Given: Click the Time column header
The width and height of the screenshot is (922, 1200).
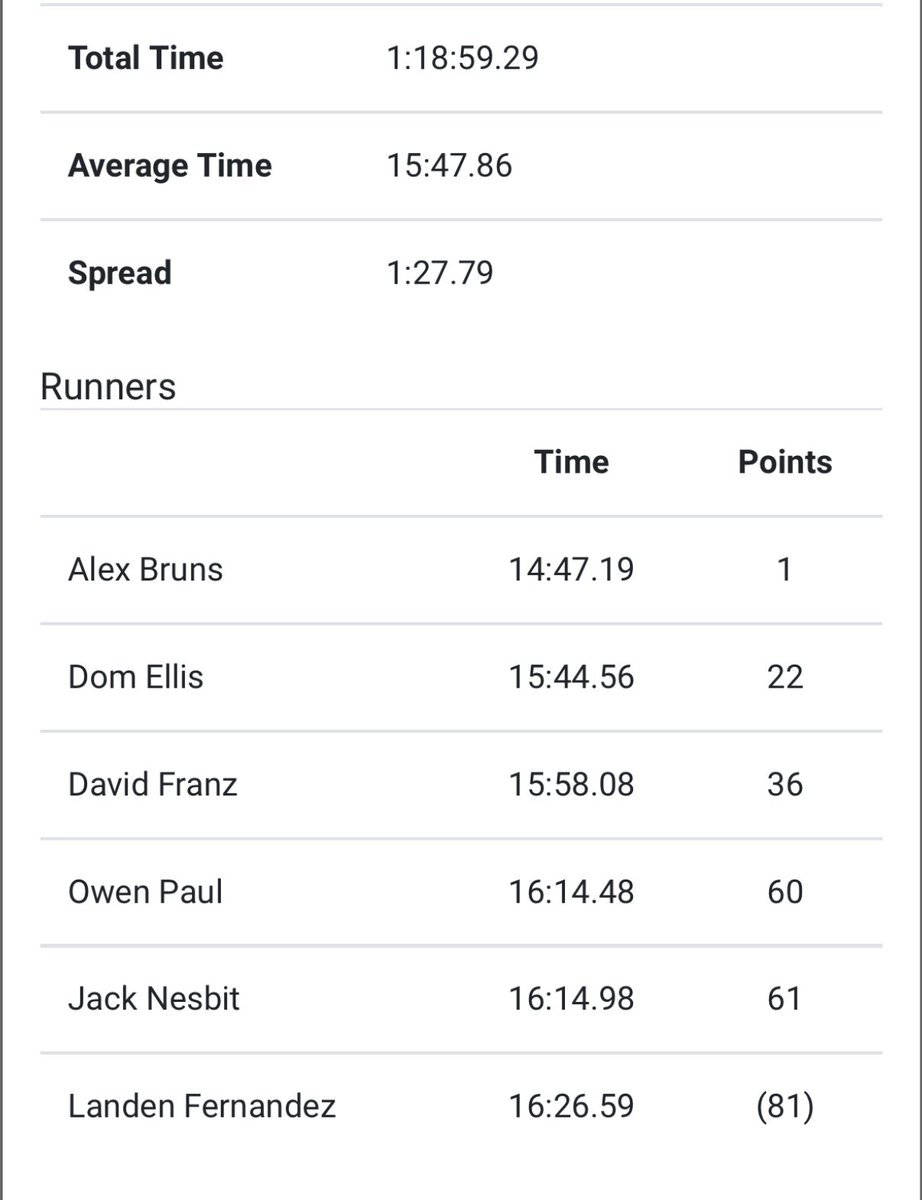Looking at the screenshot, I should (571, 462).
